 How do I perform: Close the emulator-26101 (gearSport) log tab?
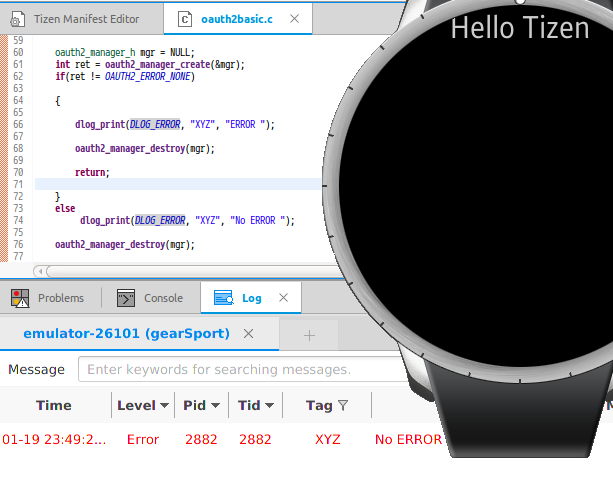[248, 334]
